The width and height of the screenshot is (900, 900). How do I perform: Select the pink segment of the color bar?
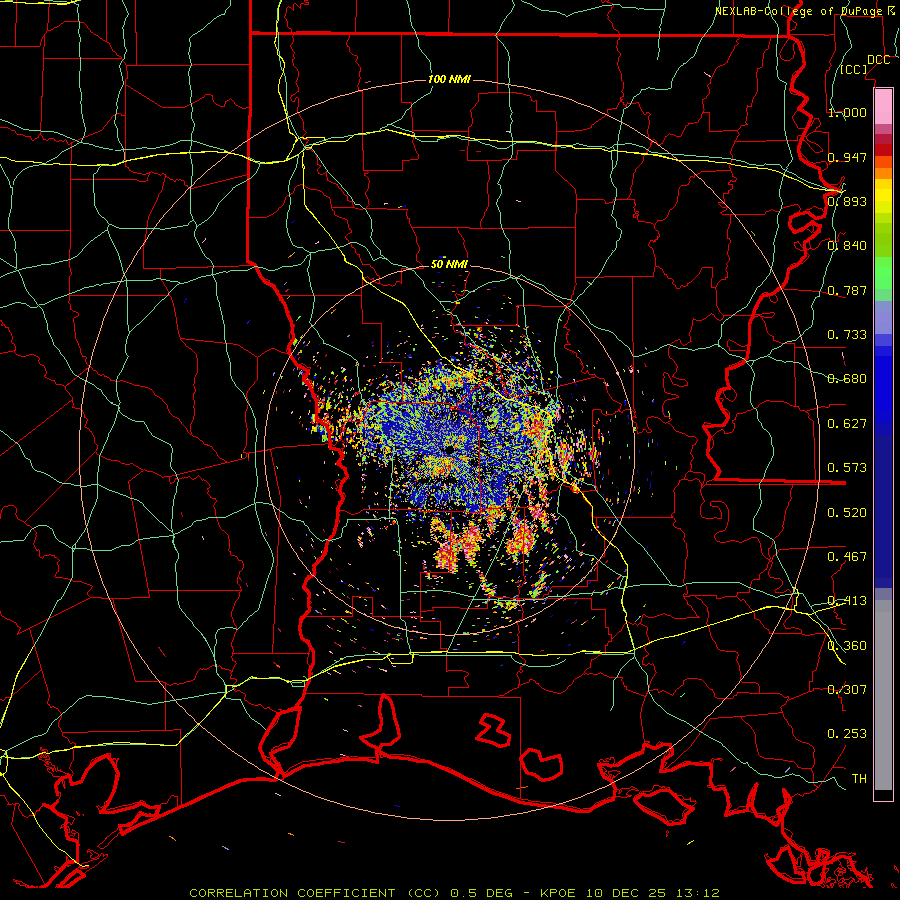(x=883, y=107)
